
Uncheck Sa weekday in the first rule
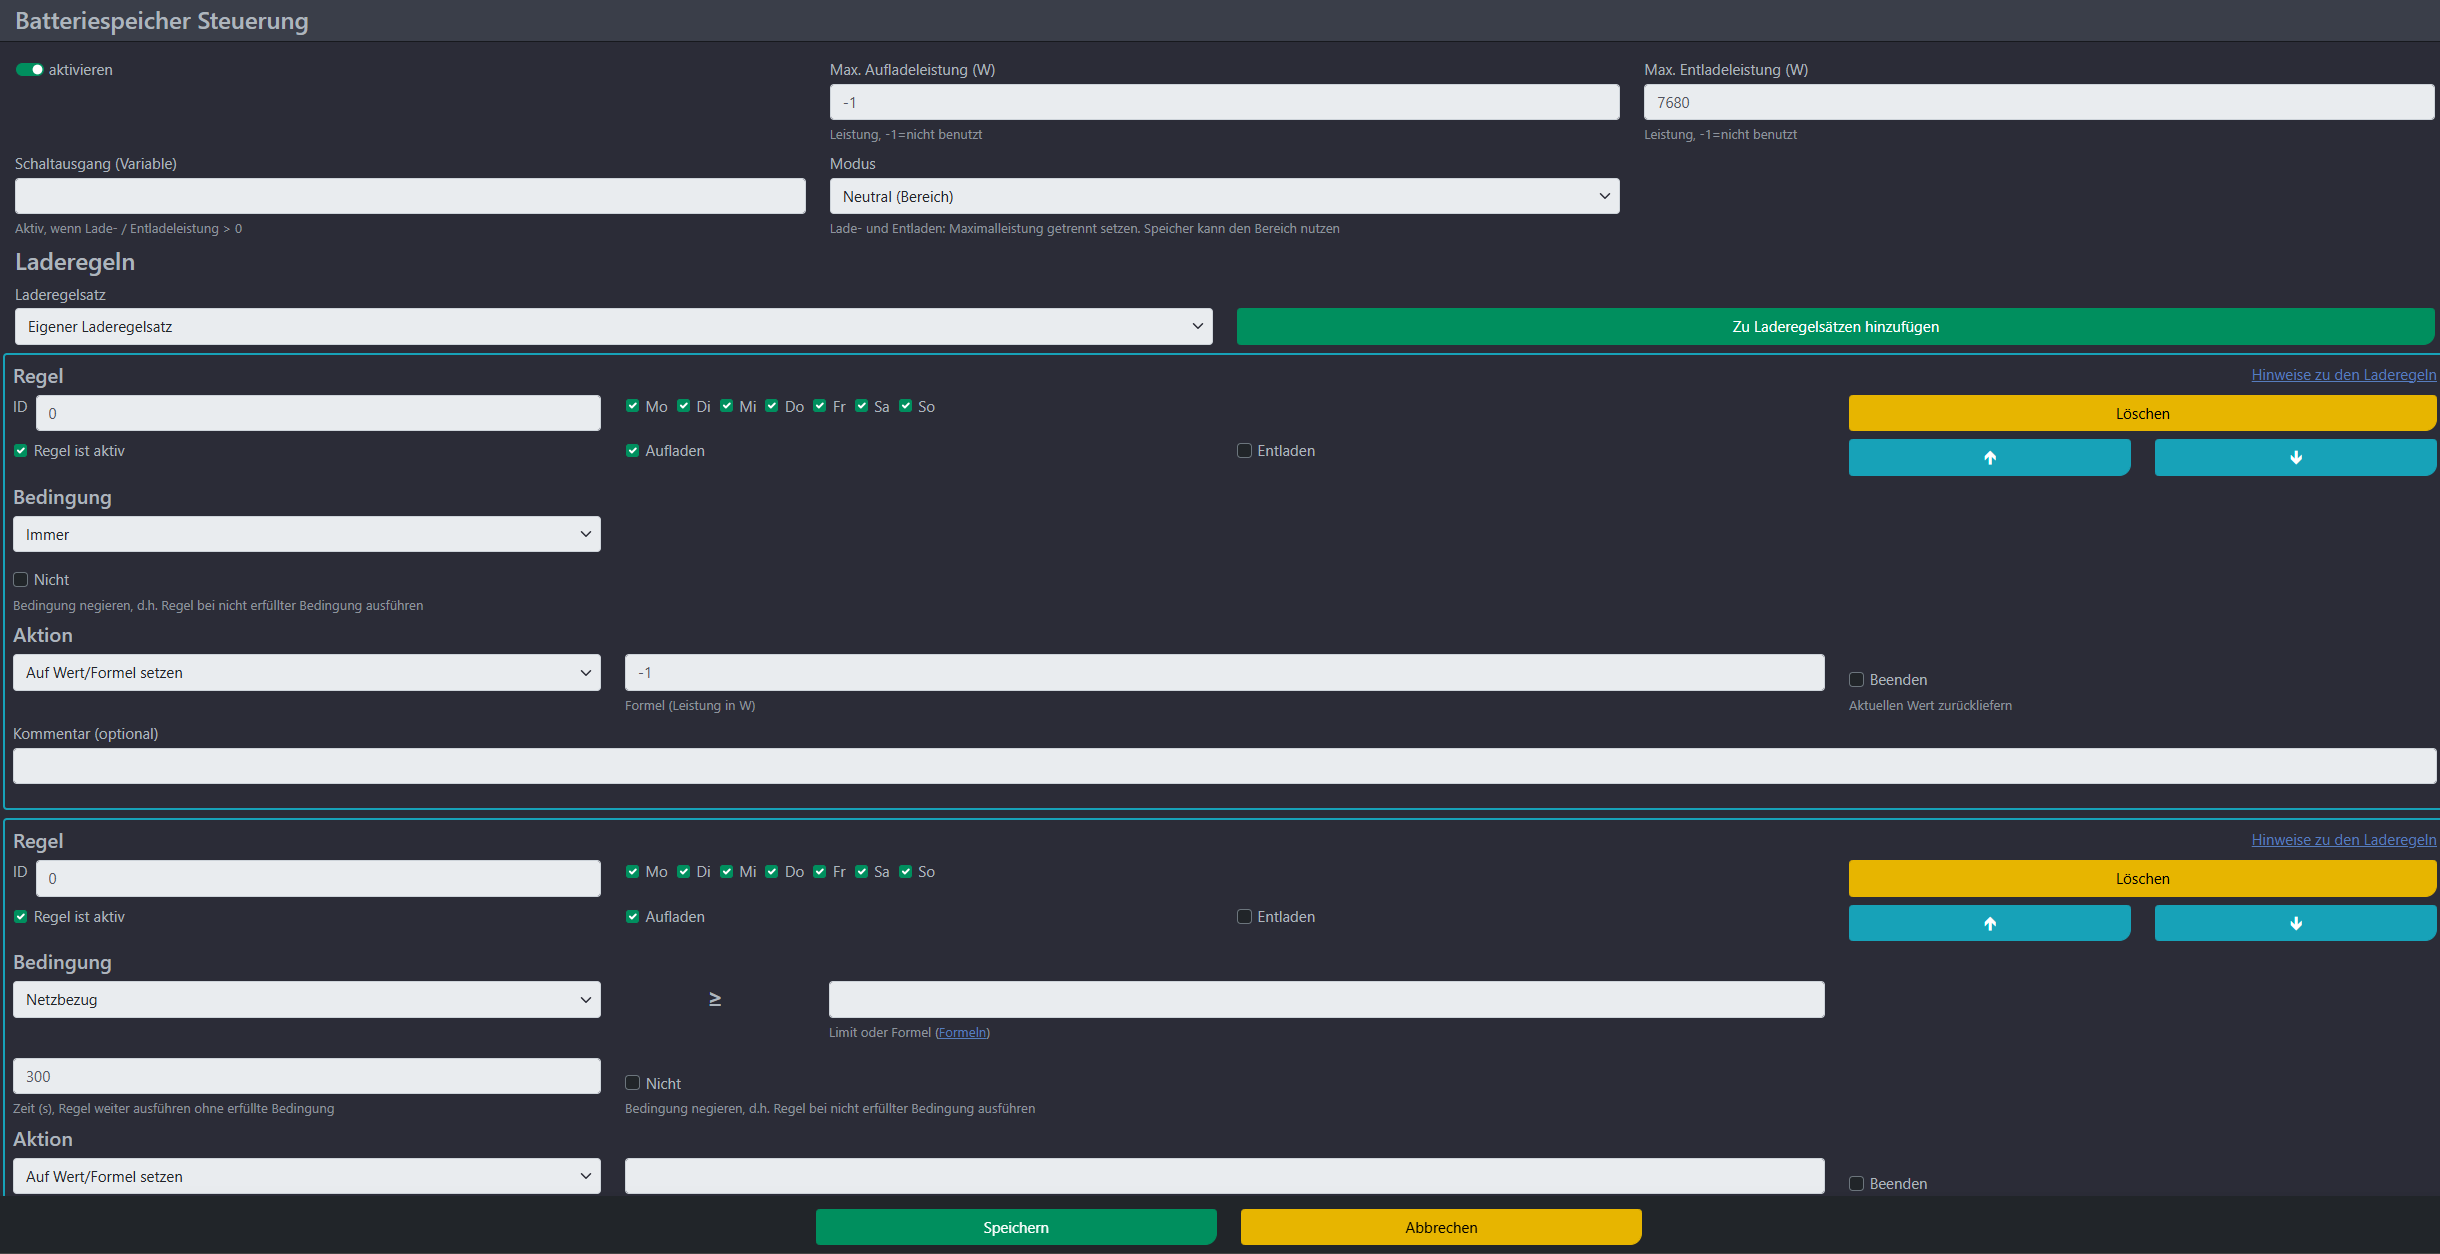pyautogui.click(x=861, y=406)
